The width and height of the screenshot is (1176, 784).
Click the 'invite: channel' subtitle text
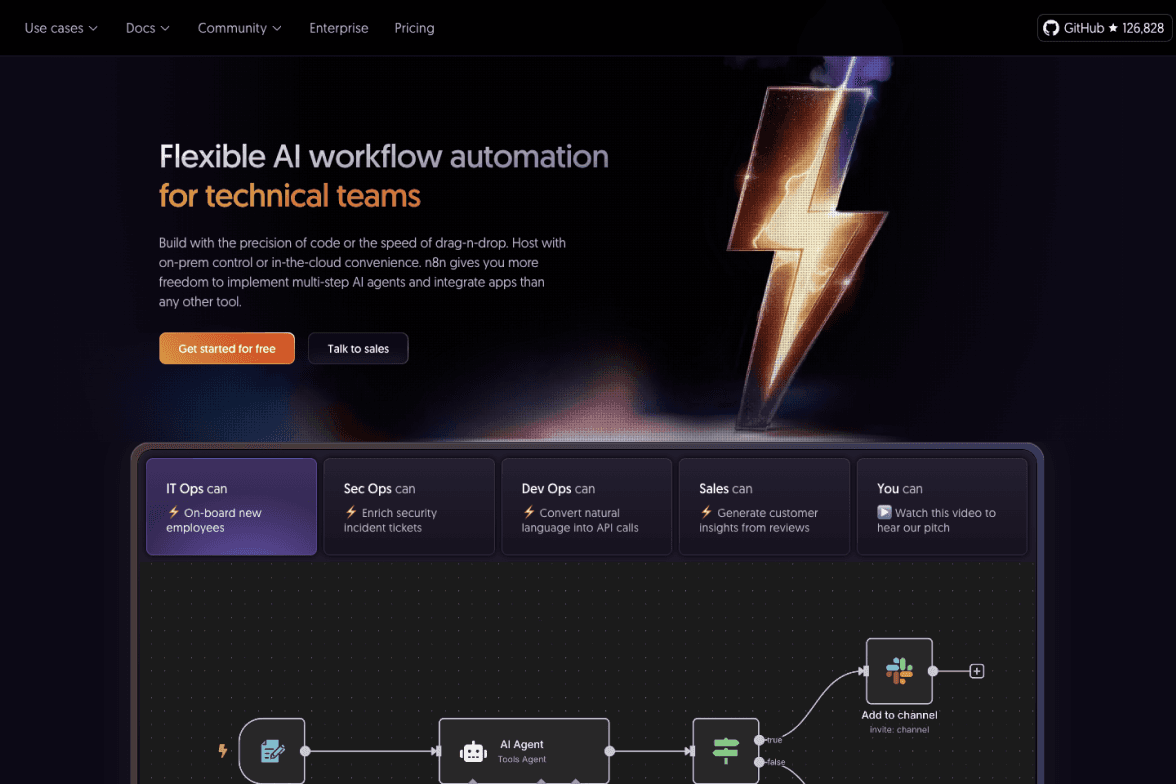tap(899, 729)
